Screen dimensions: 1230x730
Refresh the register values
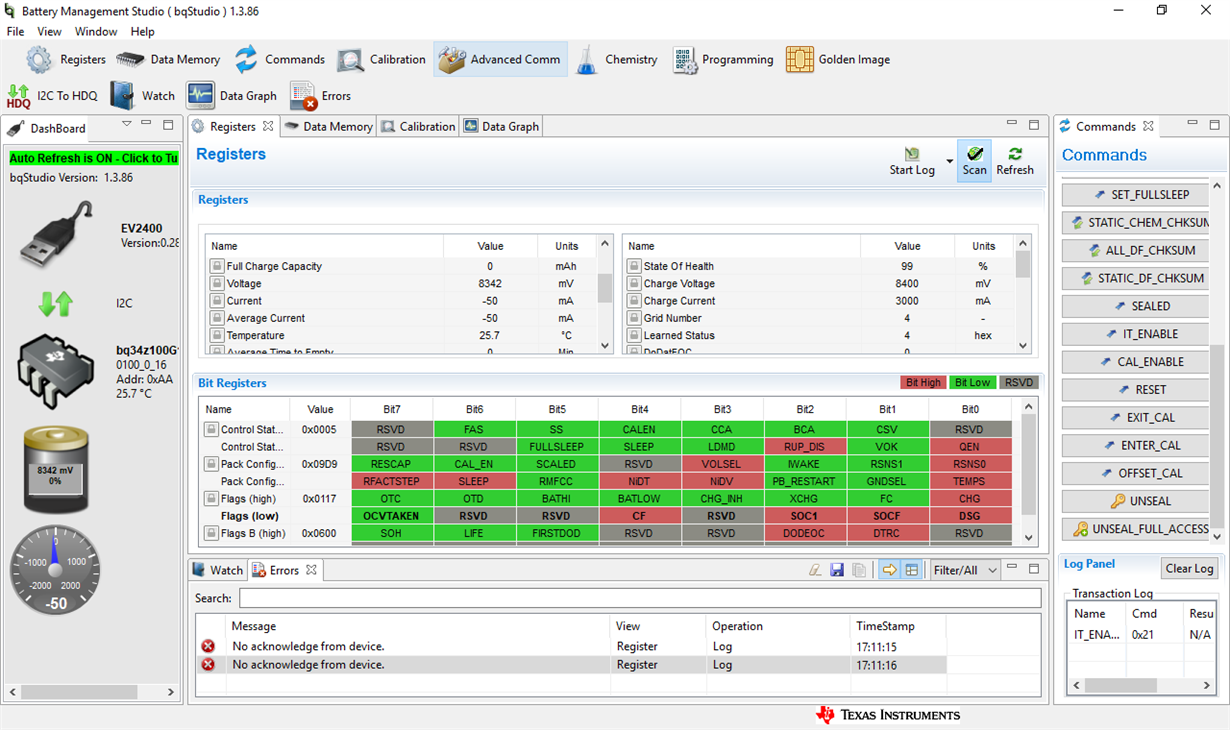coord(1015,161)
